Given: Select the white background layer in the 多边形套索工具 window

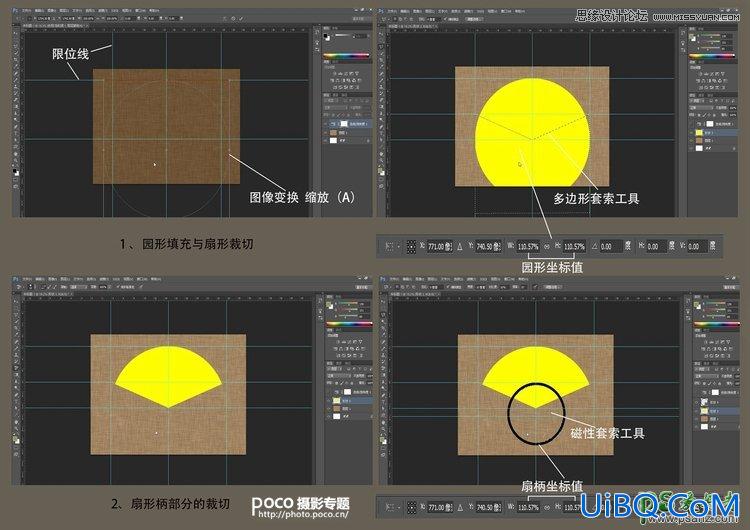Looking at the screenshot, I should point(714,148).
